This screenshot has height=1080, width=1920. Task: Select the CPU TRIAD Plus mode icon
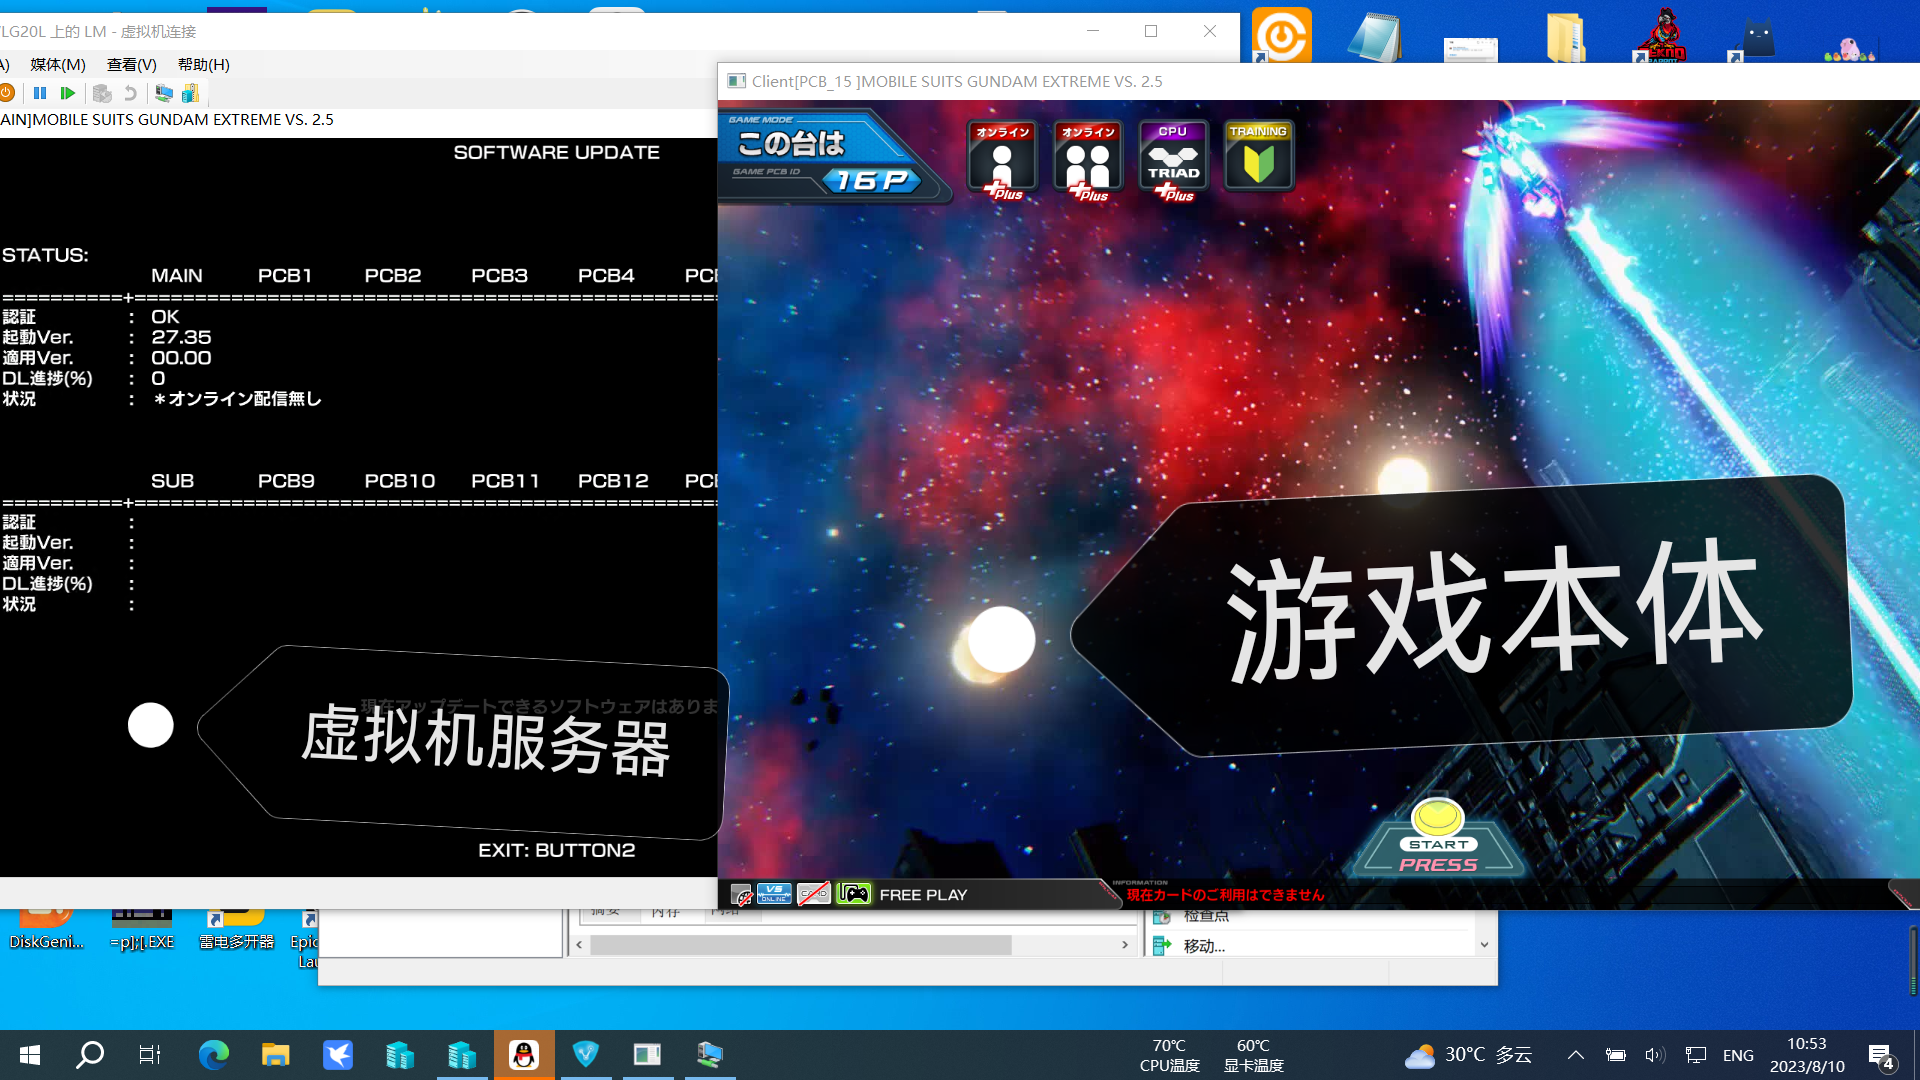click(x=1173, y=159)
